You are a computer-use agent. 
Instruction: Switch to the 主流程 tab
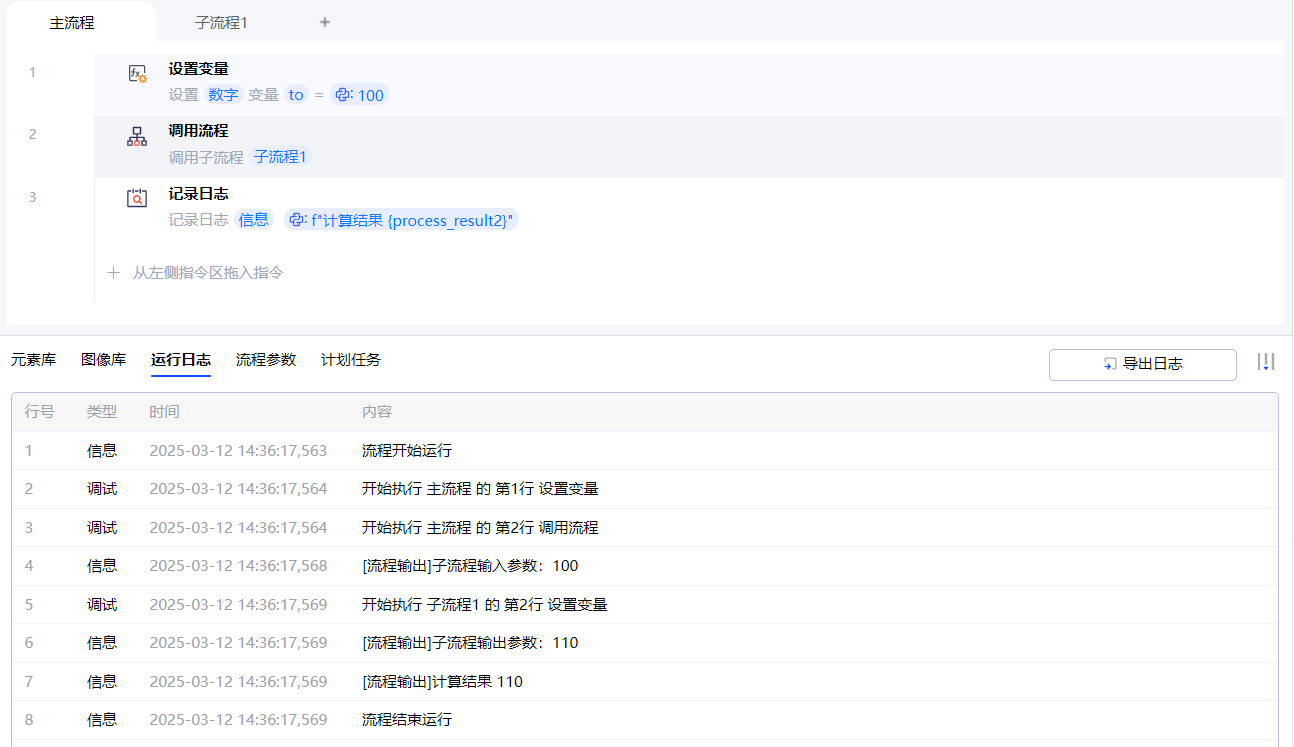[x=72, y=22]
